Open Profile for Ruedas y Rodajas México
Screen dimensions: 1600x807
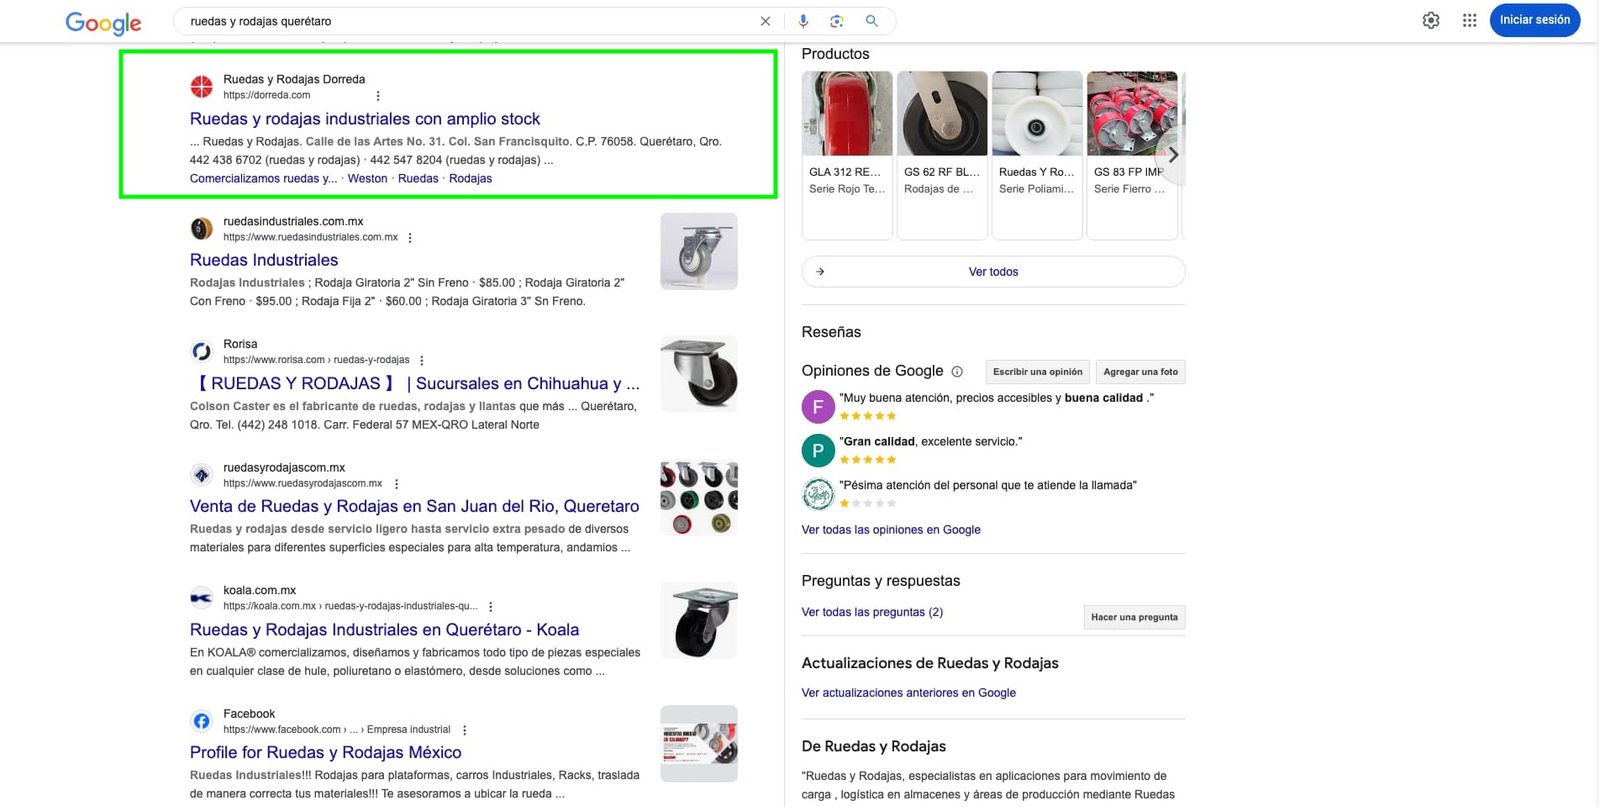pos(325,753)
